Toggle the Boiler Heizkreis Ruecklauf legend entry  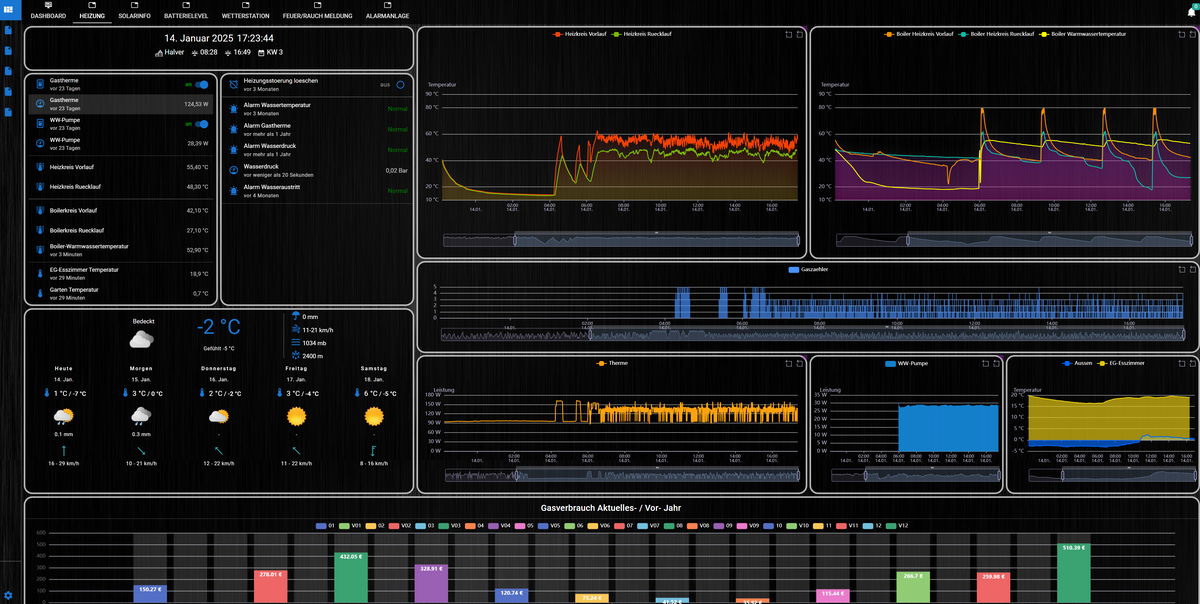pyautogui.click(x=996, y=34)
